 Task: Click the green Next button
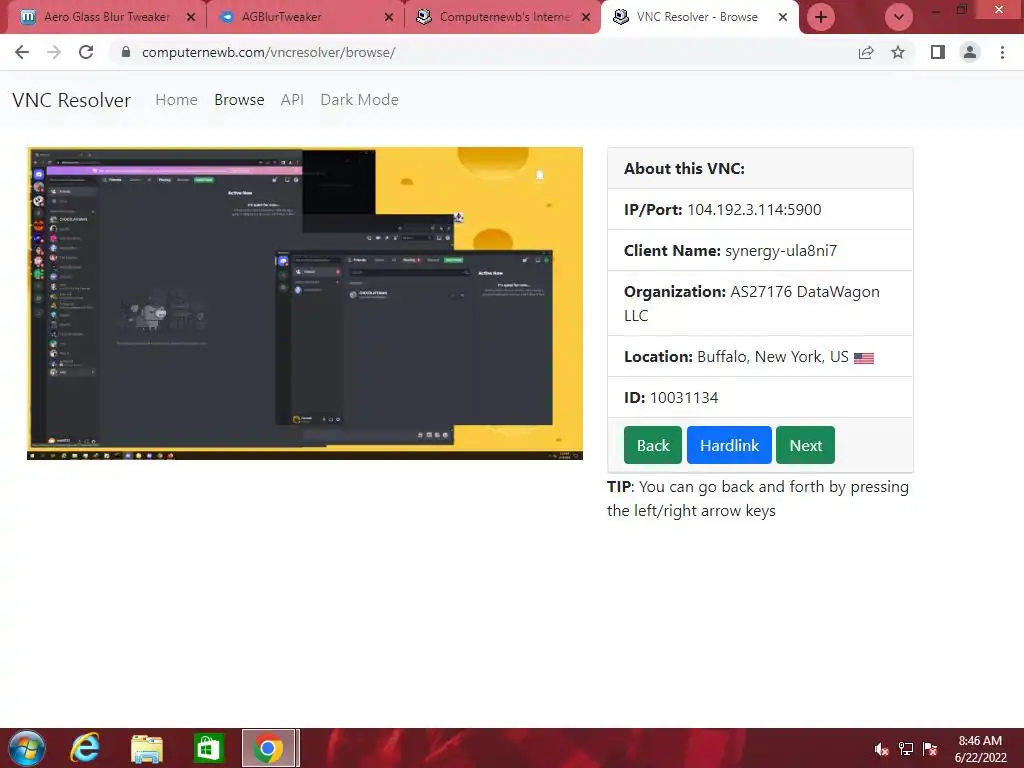[x=805, y=445]
